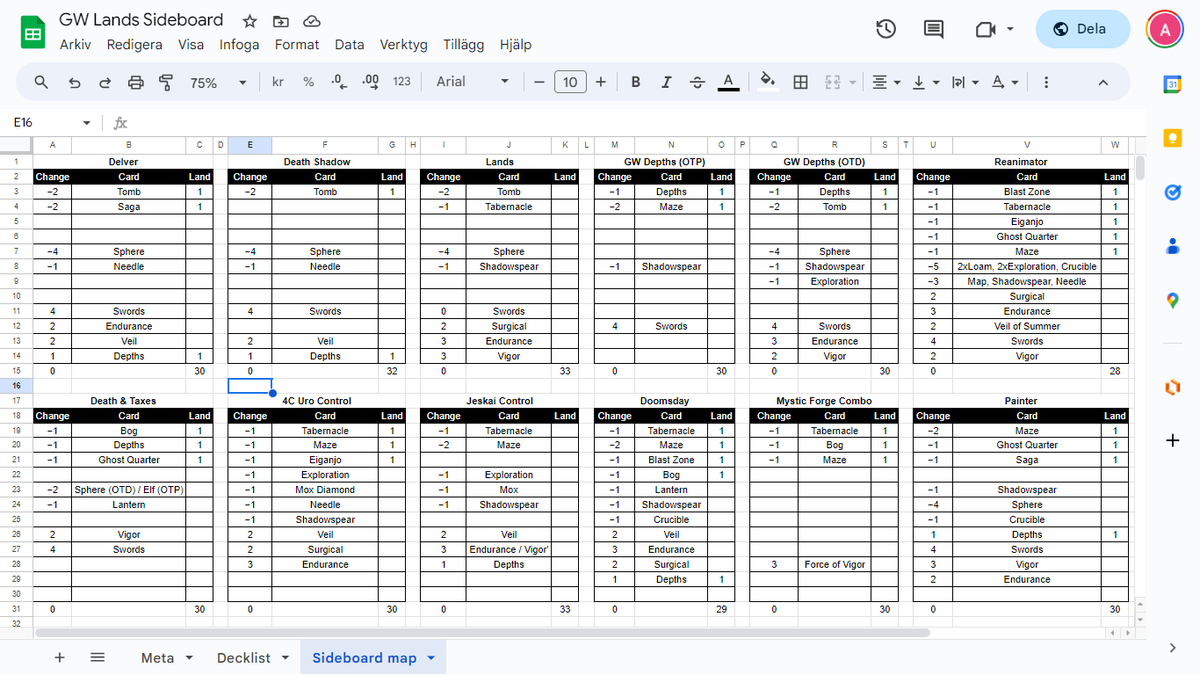The width and height of the screenshot is (1200, 675).
Task: Open the horizontal align dropdown
Action: pos(886,82)
